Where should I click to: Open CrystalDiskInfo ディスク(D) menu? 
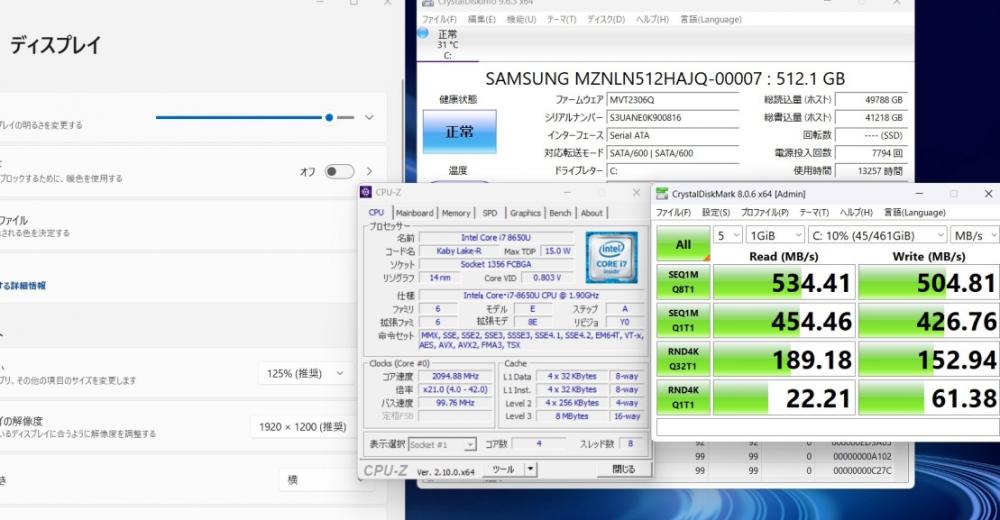(x=606, y=19)
